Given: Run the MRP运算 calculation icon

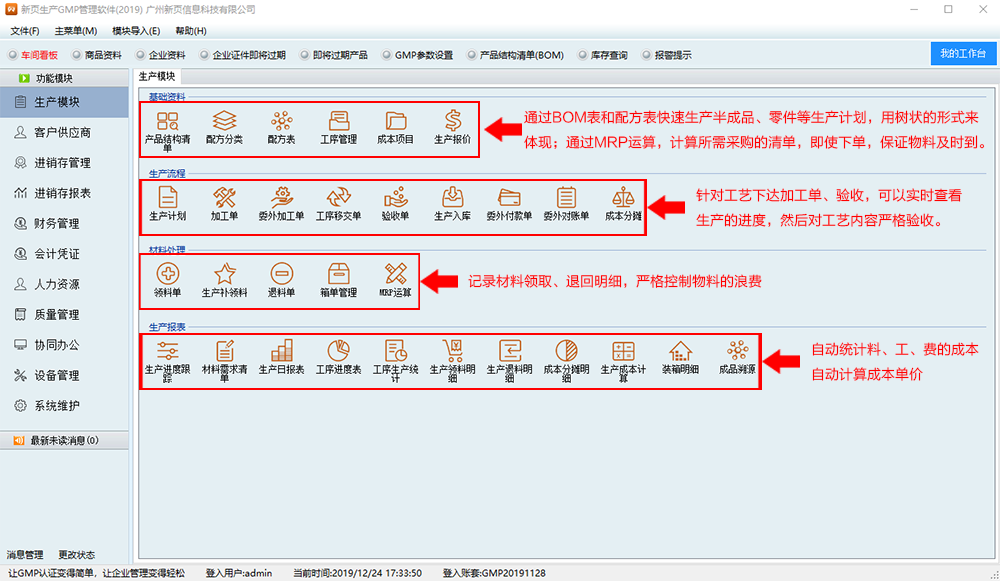Looking at the screenshot, I should tap(395, 275).
